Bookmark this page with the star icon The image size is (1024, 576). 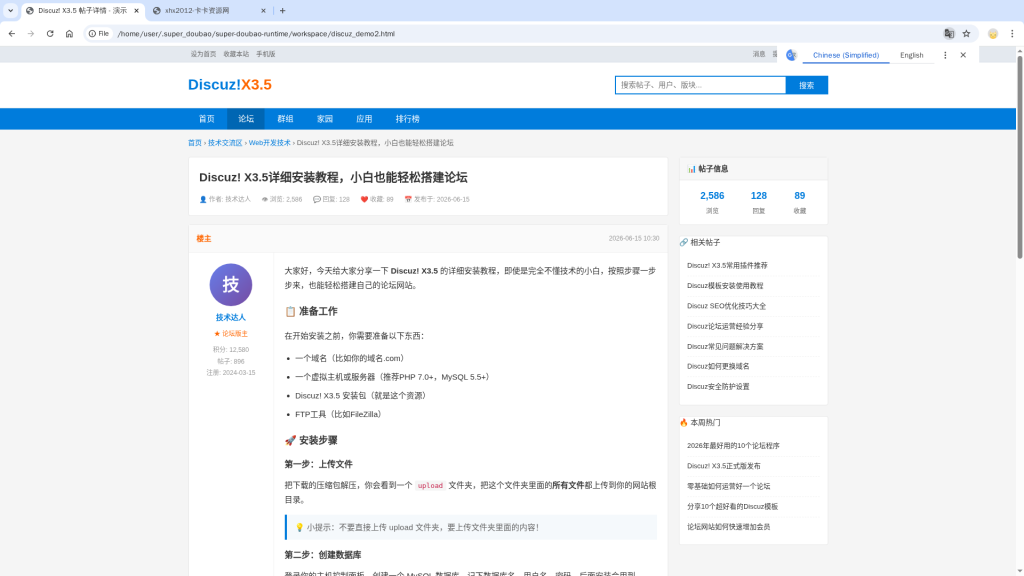coord(967,34)
